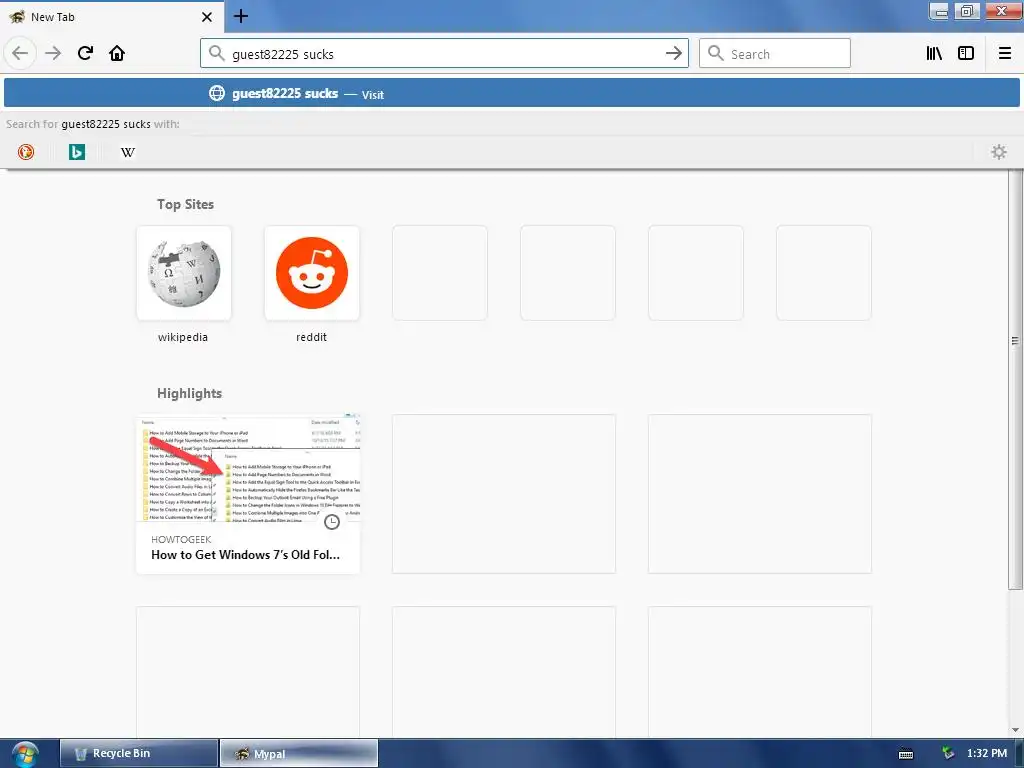Click the page vertical scrollbar

1015,379
